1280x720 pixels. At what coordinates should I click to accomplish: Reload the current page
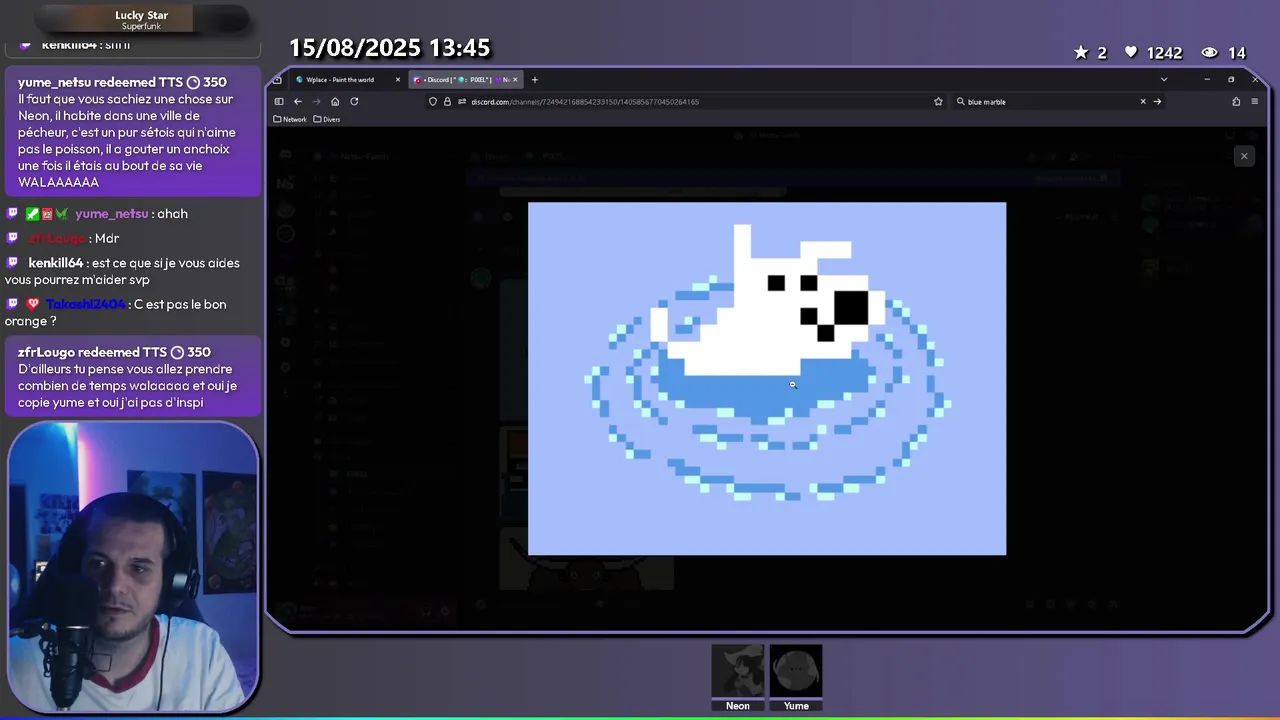(x=354, y=101)
